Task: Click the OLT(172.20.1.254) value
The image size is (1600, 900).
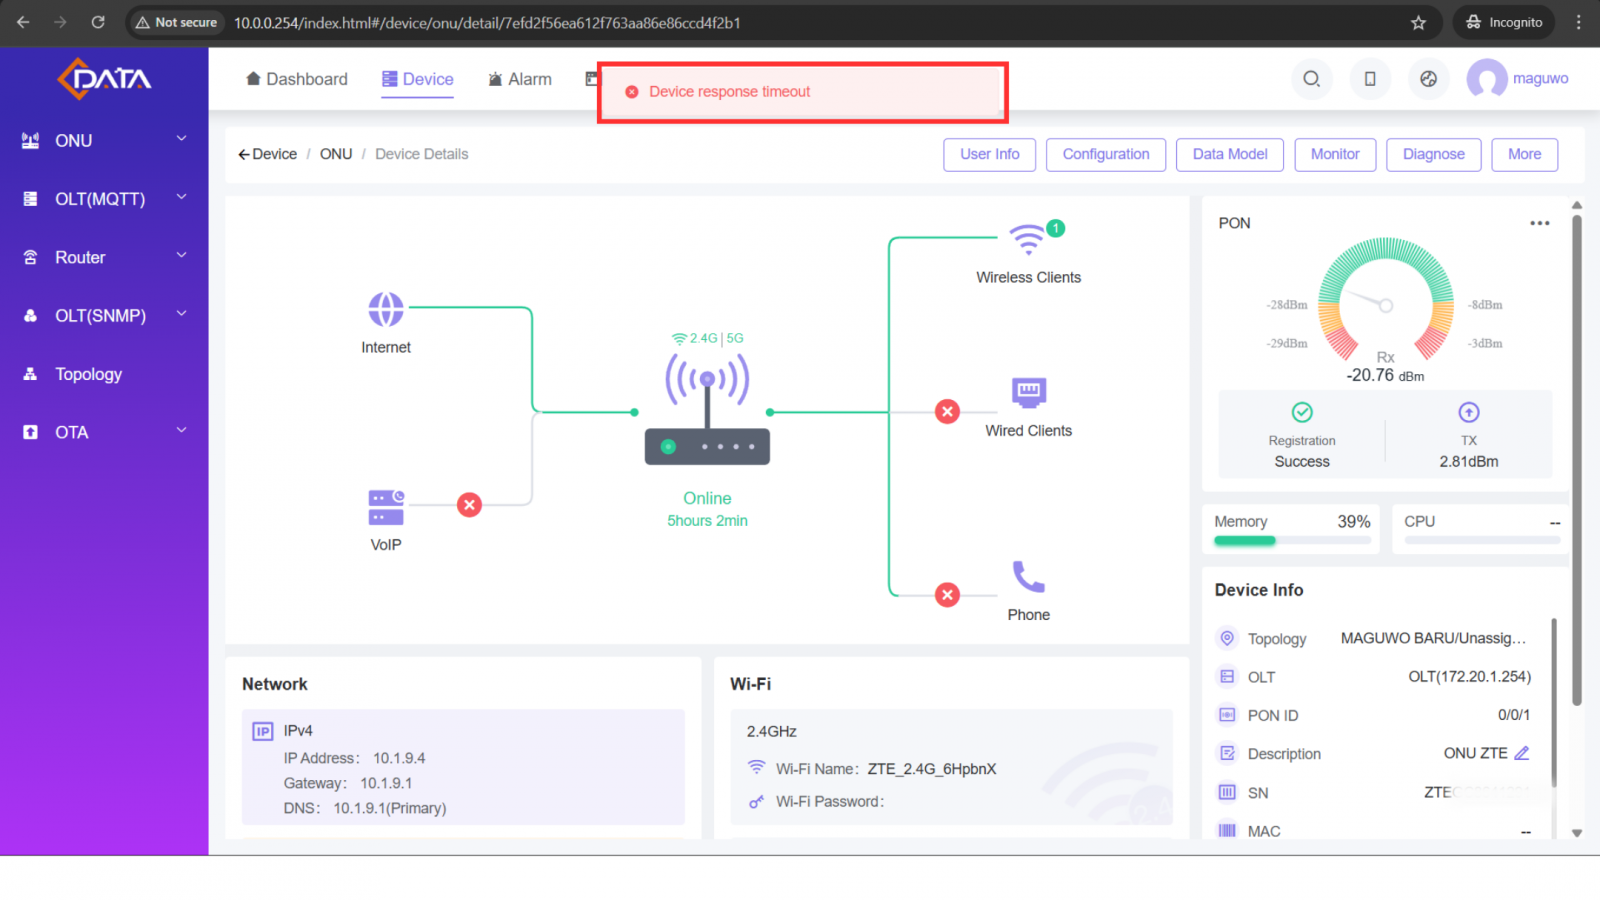Action: (x=1469, y=677)
